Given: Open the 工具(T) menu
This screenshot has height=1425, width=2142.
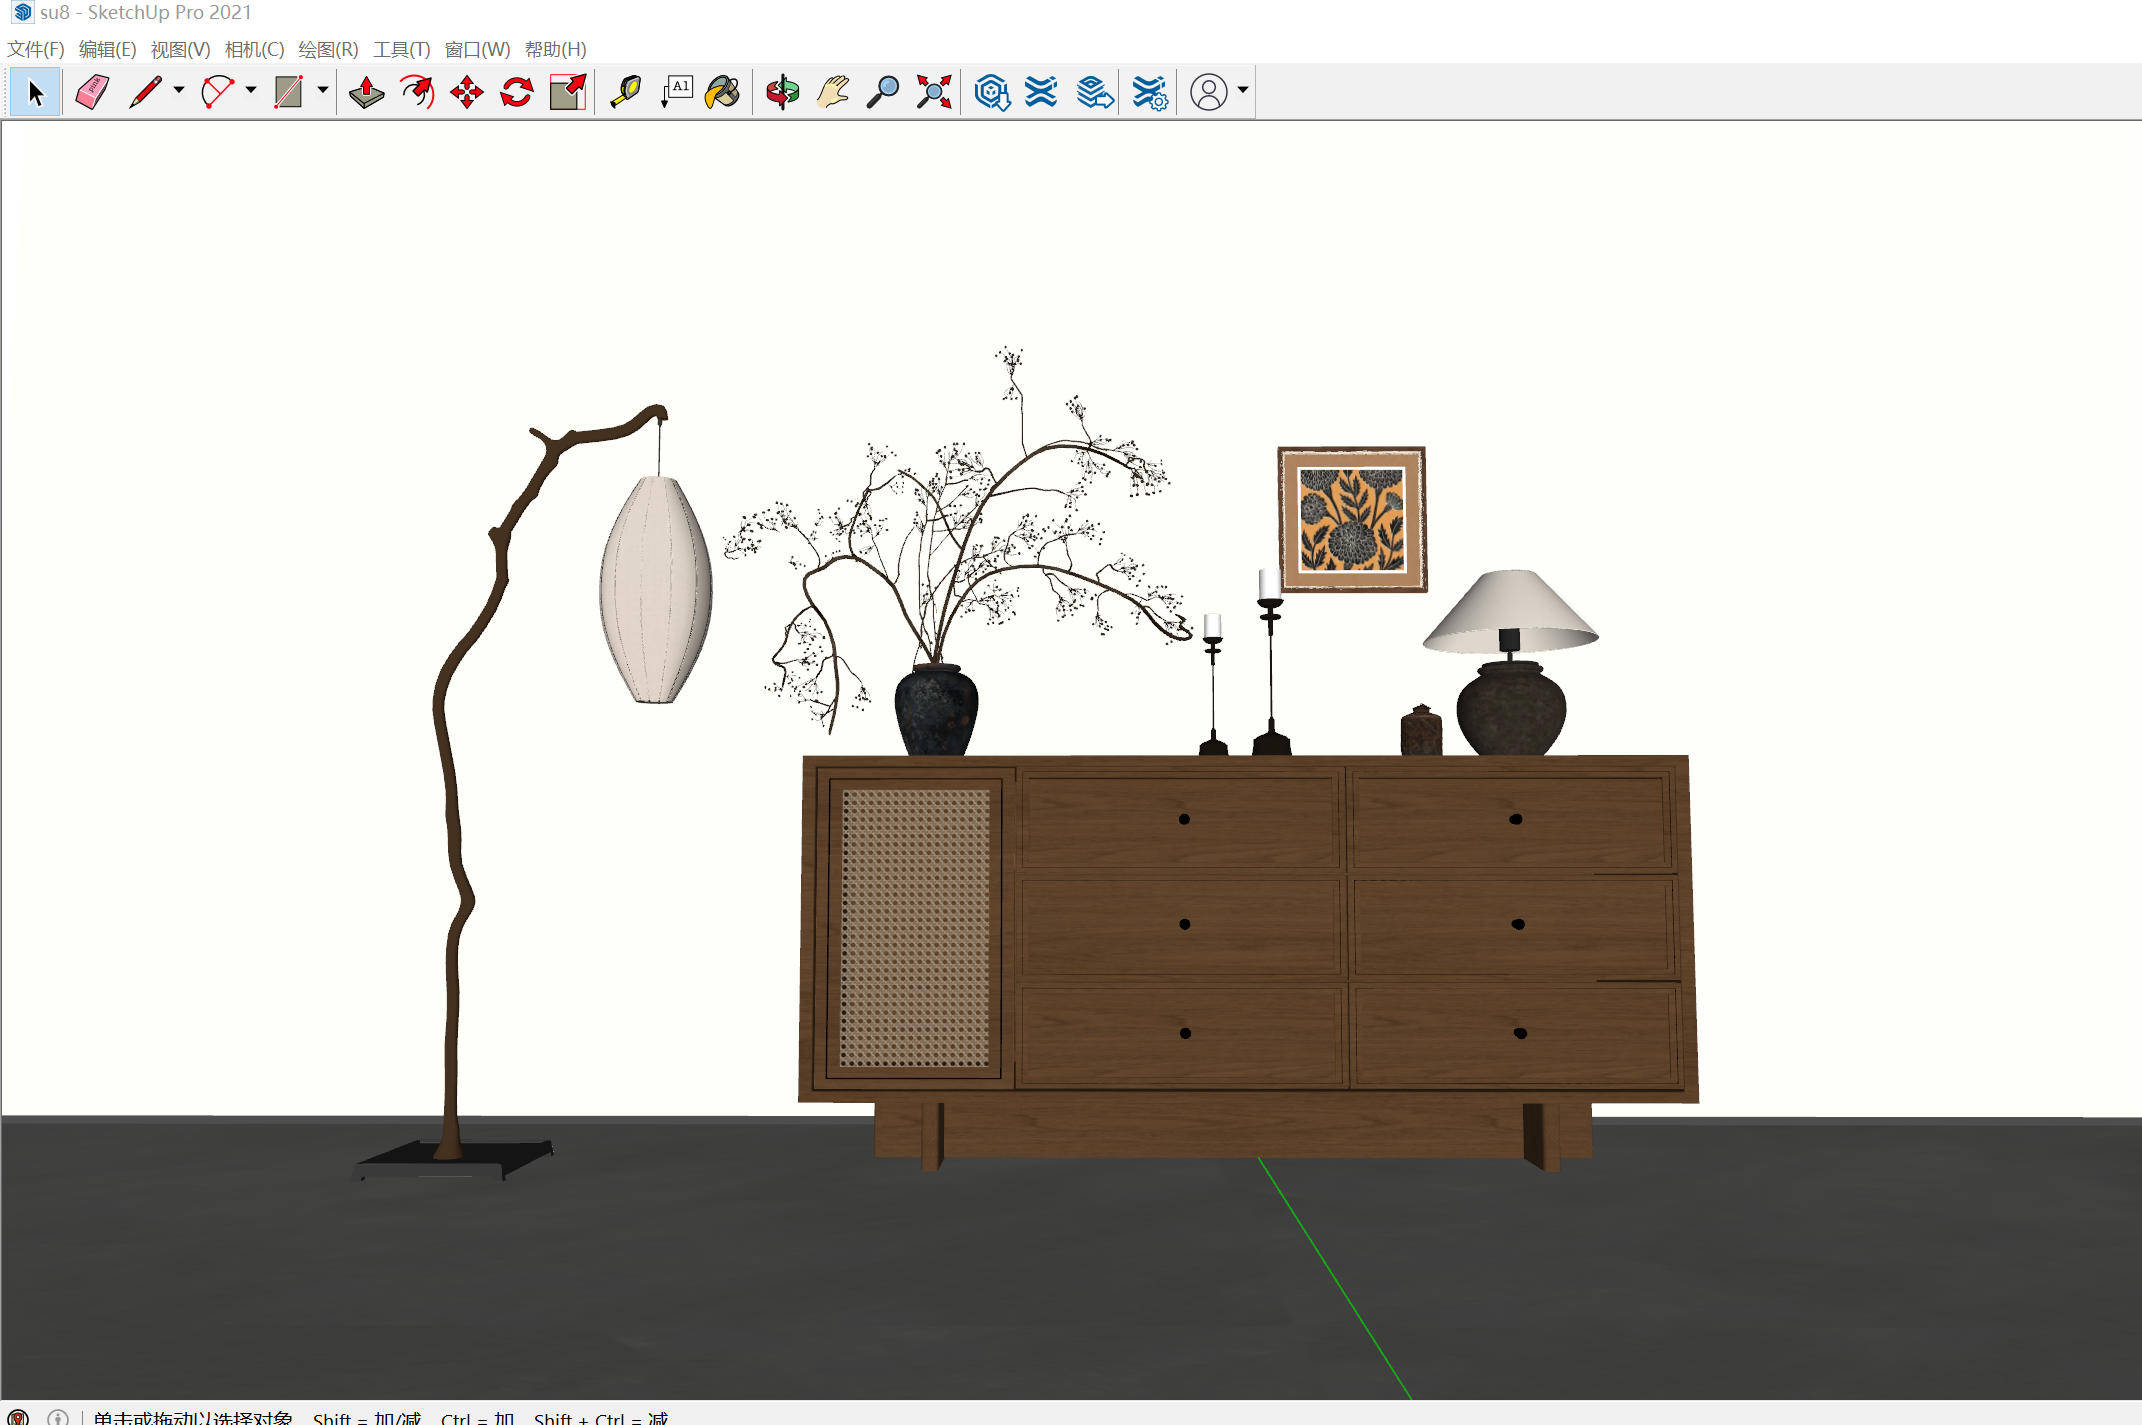Looking at the screenshot, I should (x=401, y=49).
